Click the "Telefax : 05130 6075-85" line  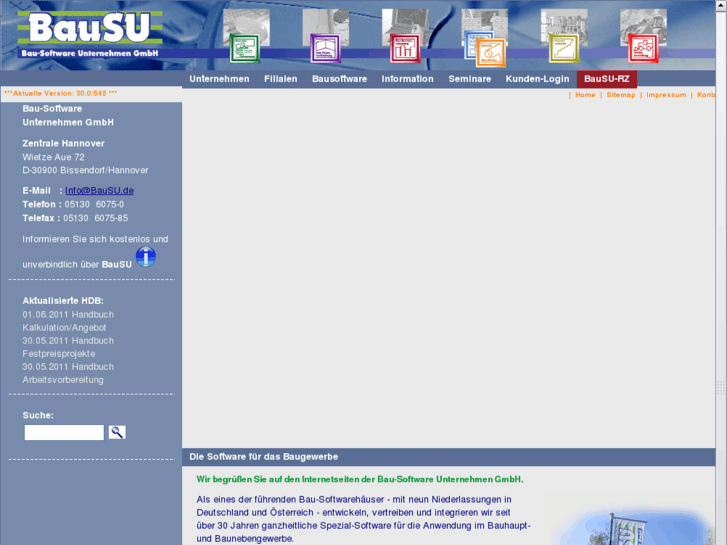coord(75,218)
